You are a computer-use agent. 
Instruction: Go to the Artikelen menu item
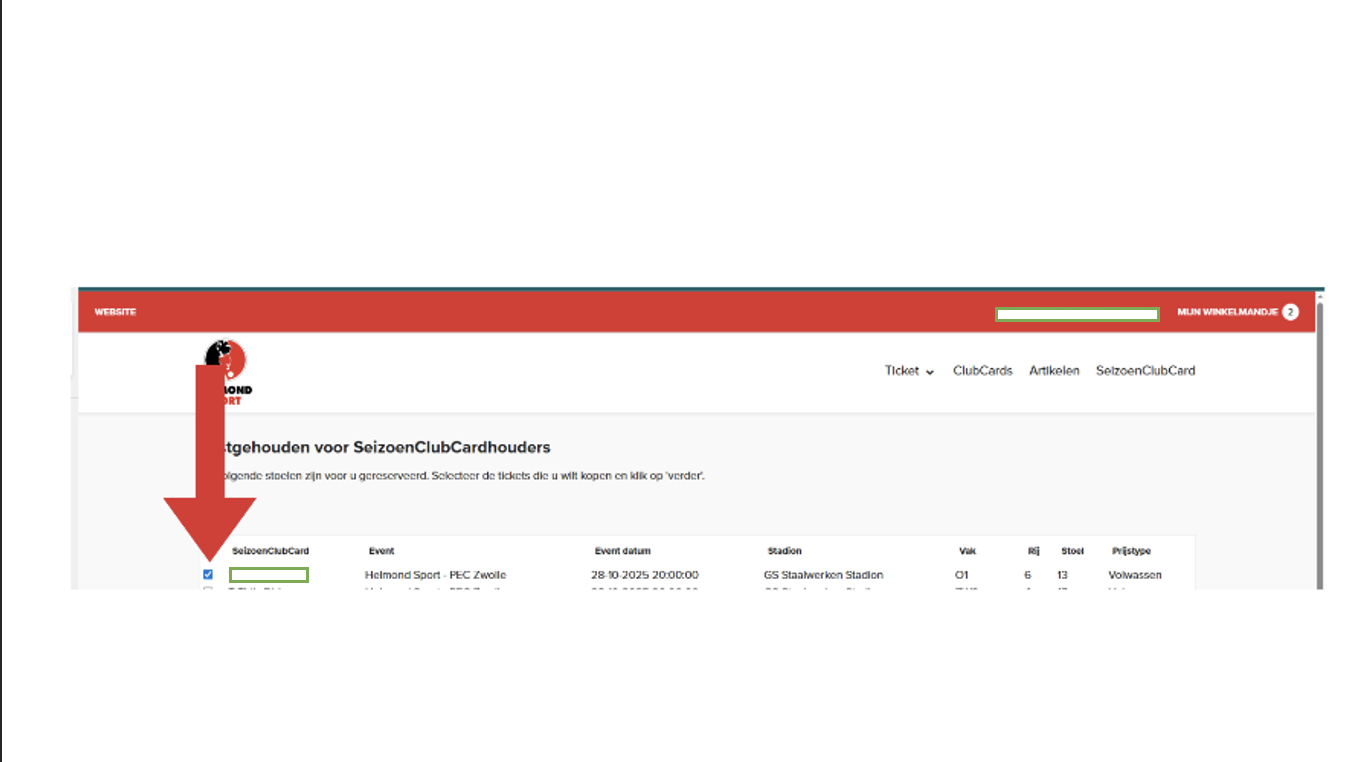point(1054,371)
